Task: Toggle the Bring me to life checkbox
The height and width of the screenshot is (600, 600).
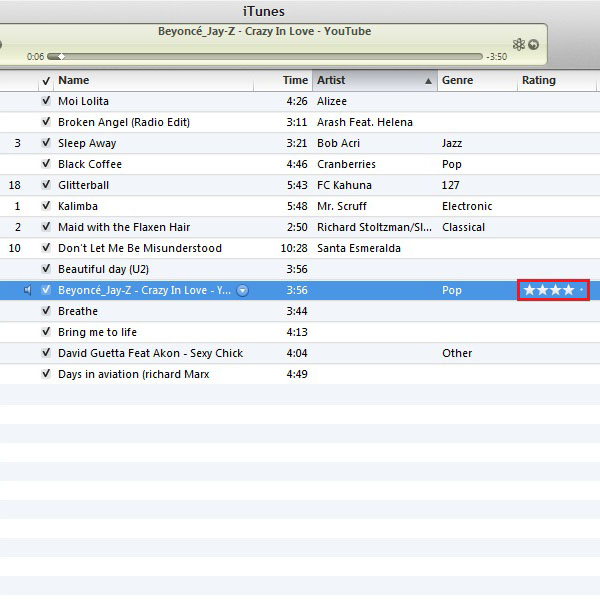Action: click(x=46, y=332)
